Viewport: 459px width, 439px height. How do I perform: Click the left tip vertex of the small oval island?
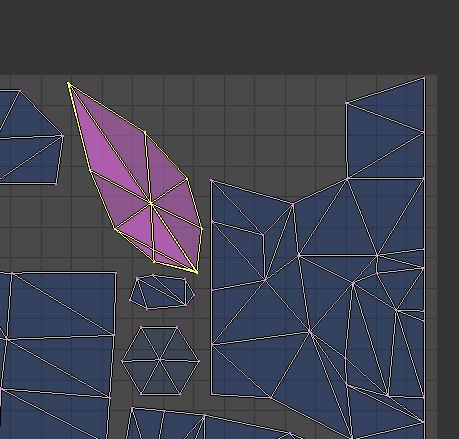pyautogui.click(x=130, y=300)
